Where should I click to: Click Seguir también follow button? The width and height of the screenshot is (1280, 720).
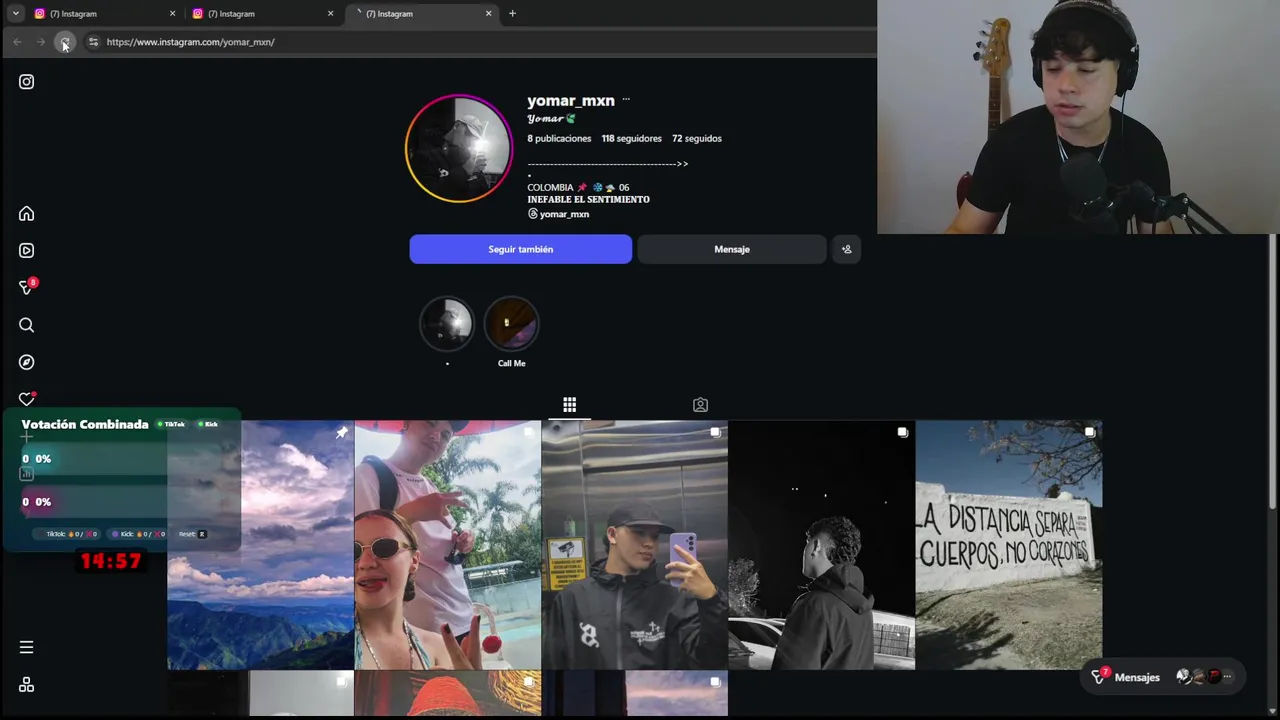coord(520,249)
